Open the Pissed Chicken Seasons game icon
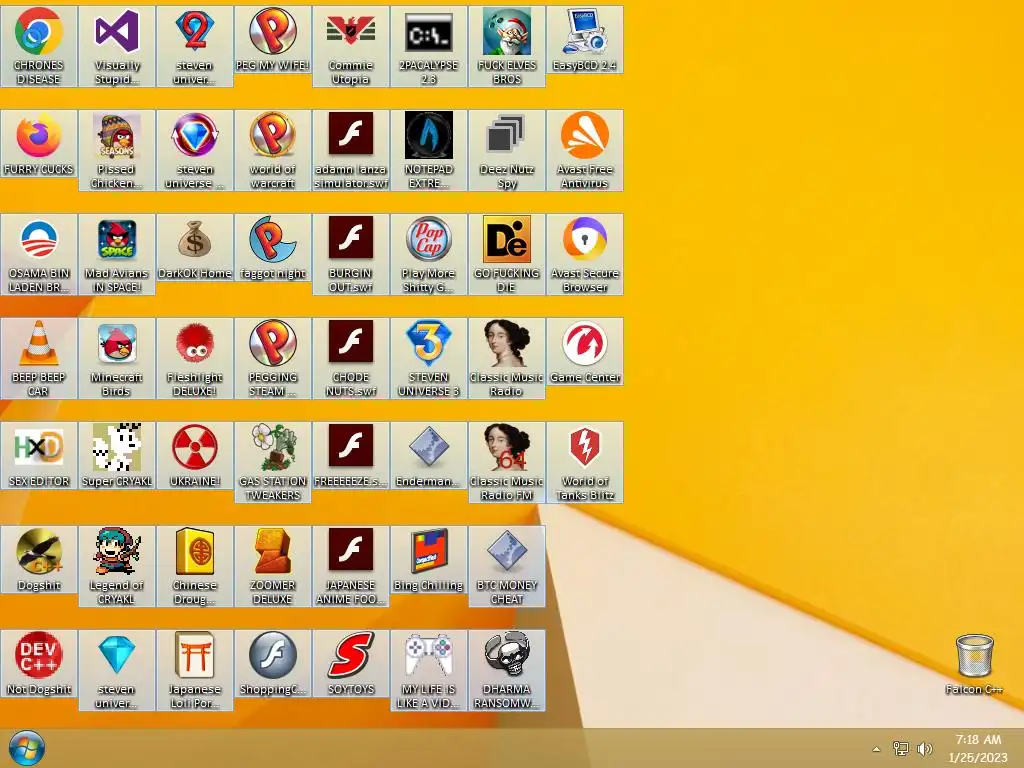This screenshot has height=768, width=1024. click(x=117, y=150)
